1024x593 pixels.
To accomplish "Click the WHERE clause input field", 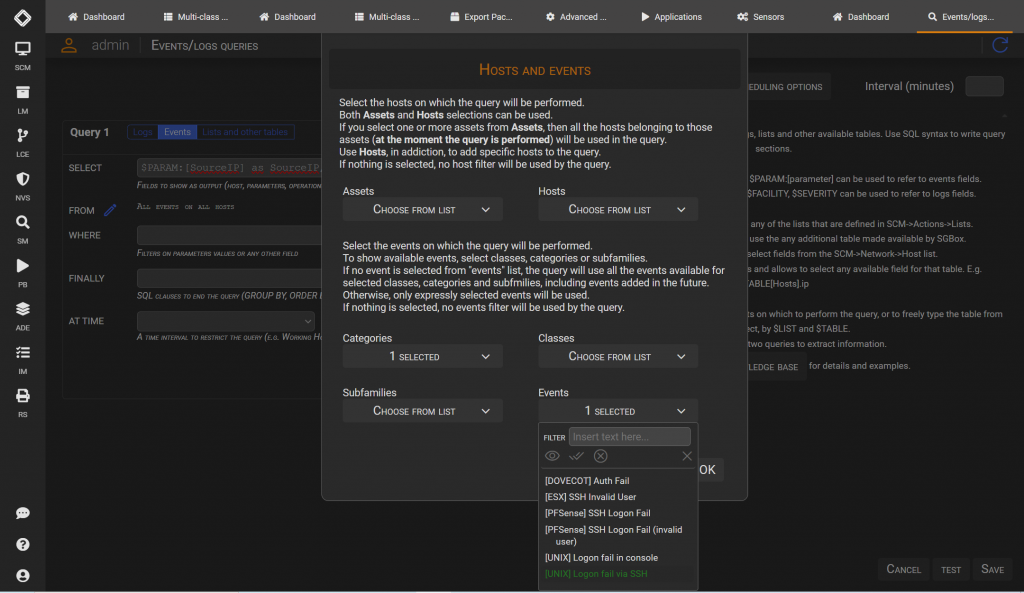I will tap(229, 235).
